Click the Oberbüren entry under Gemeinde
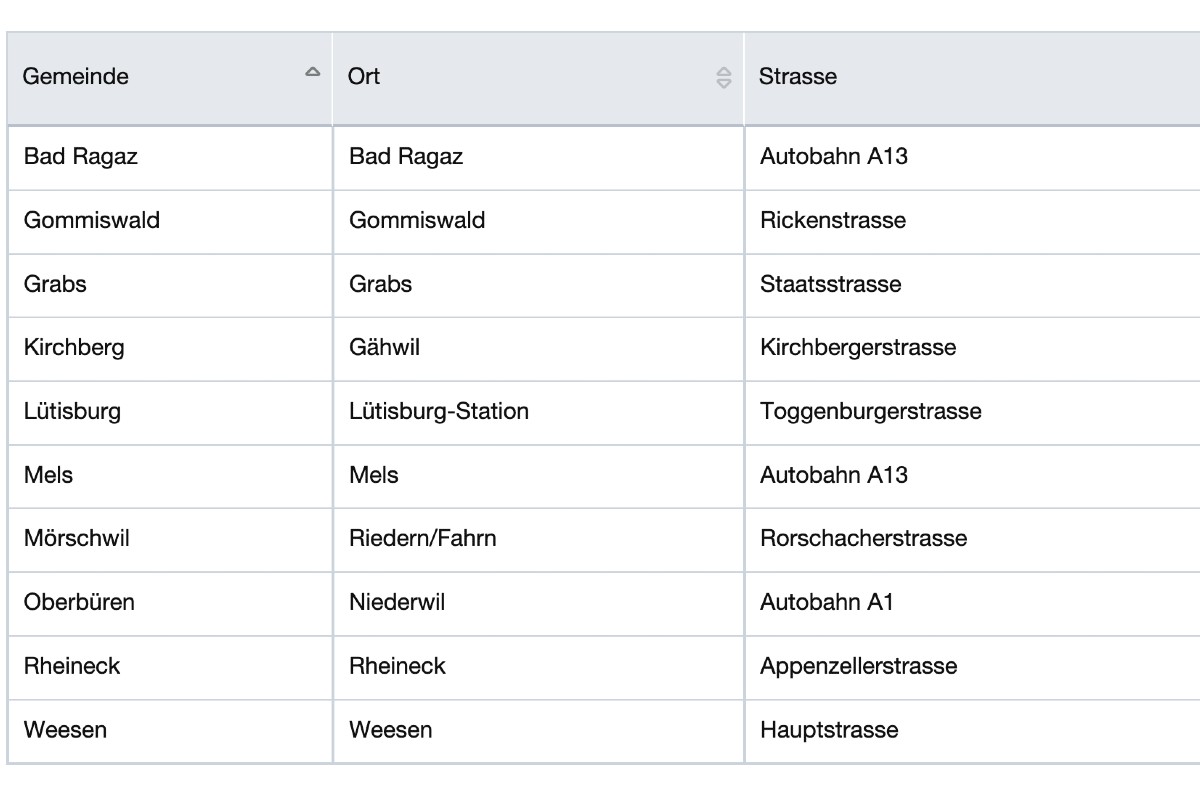This screenshot has width=1200, height=800. pos(79,603)
